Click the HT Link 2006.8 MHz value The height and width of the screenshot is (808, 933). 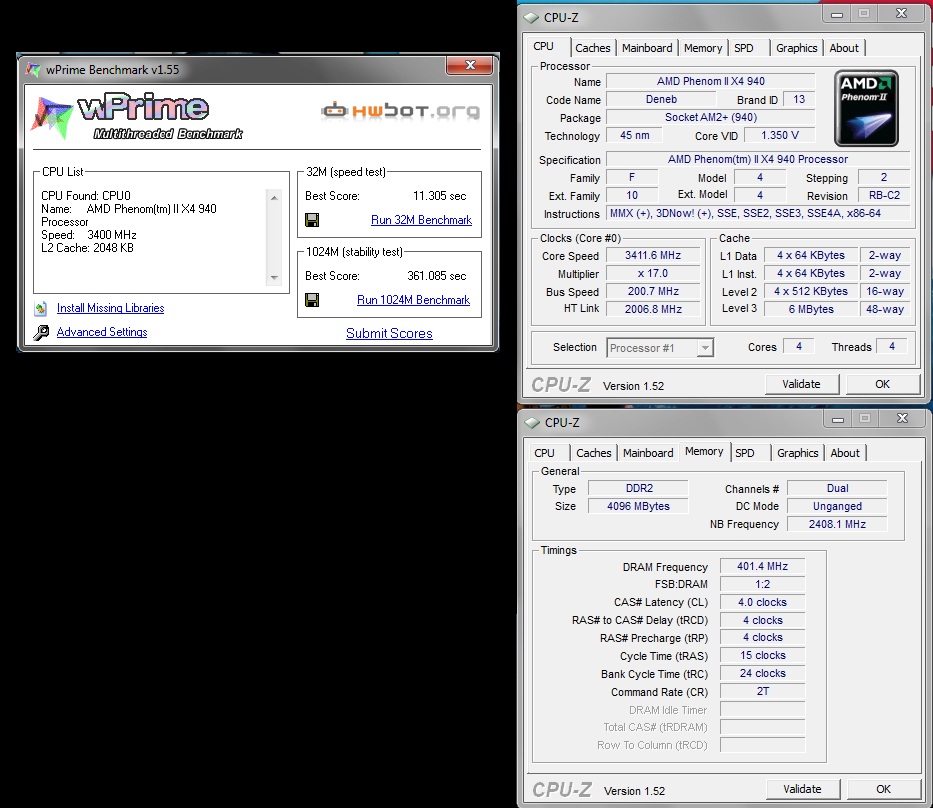click(x=653, y=309)
